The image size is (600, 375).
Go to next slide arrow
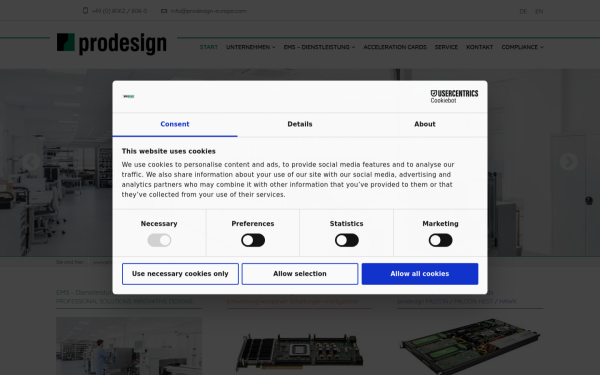coord(568,161)
